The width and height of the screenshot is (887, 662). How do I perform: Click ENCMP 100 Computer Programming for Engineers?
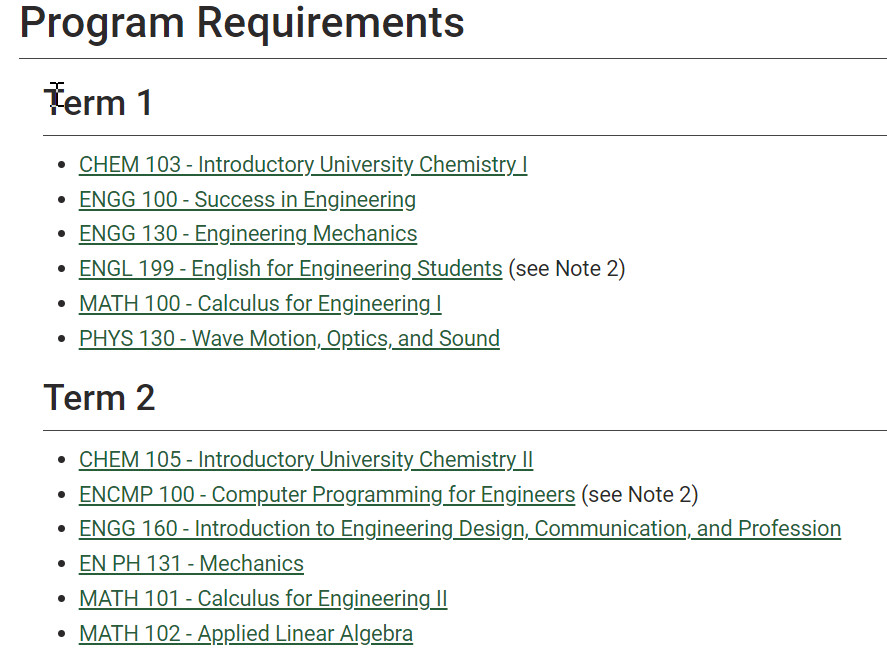tap(327, 495)
